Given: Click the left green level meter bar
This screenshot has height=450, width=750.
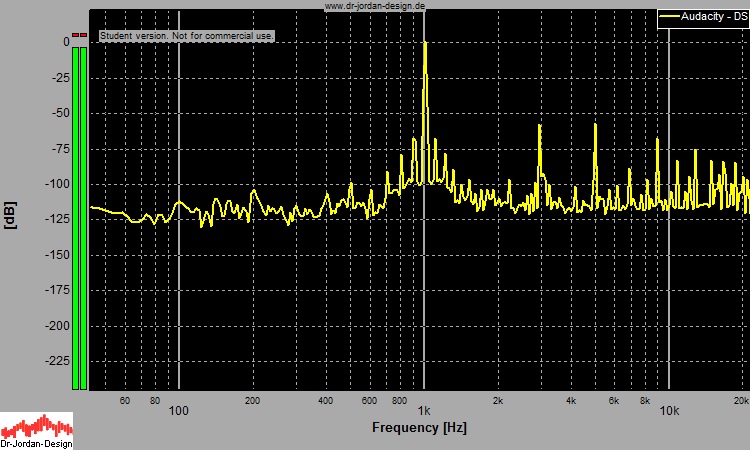Looking at the screenshot, I should (76, 218).
